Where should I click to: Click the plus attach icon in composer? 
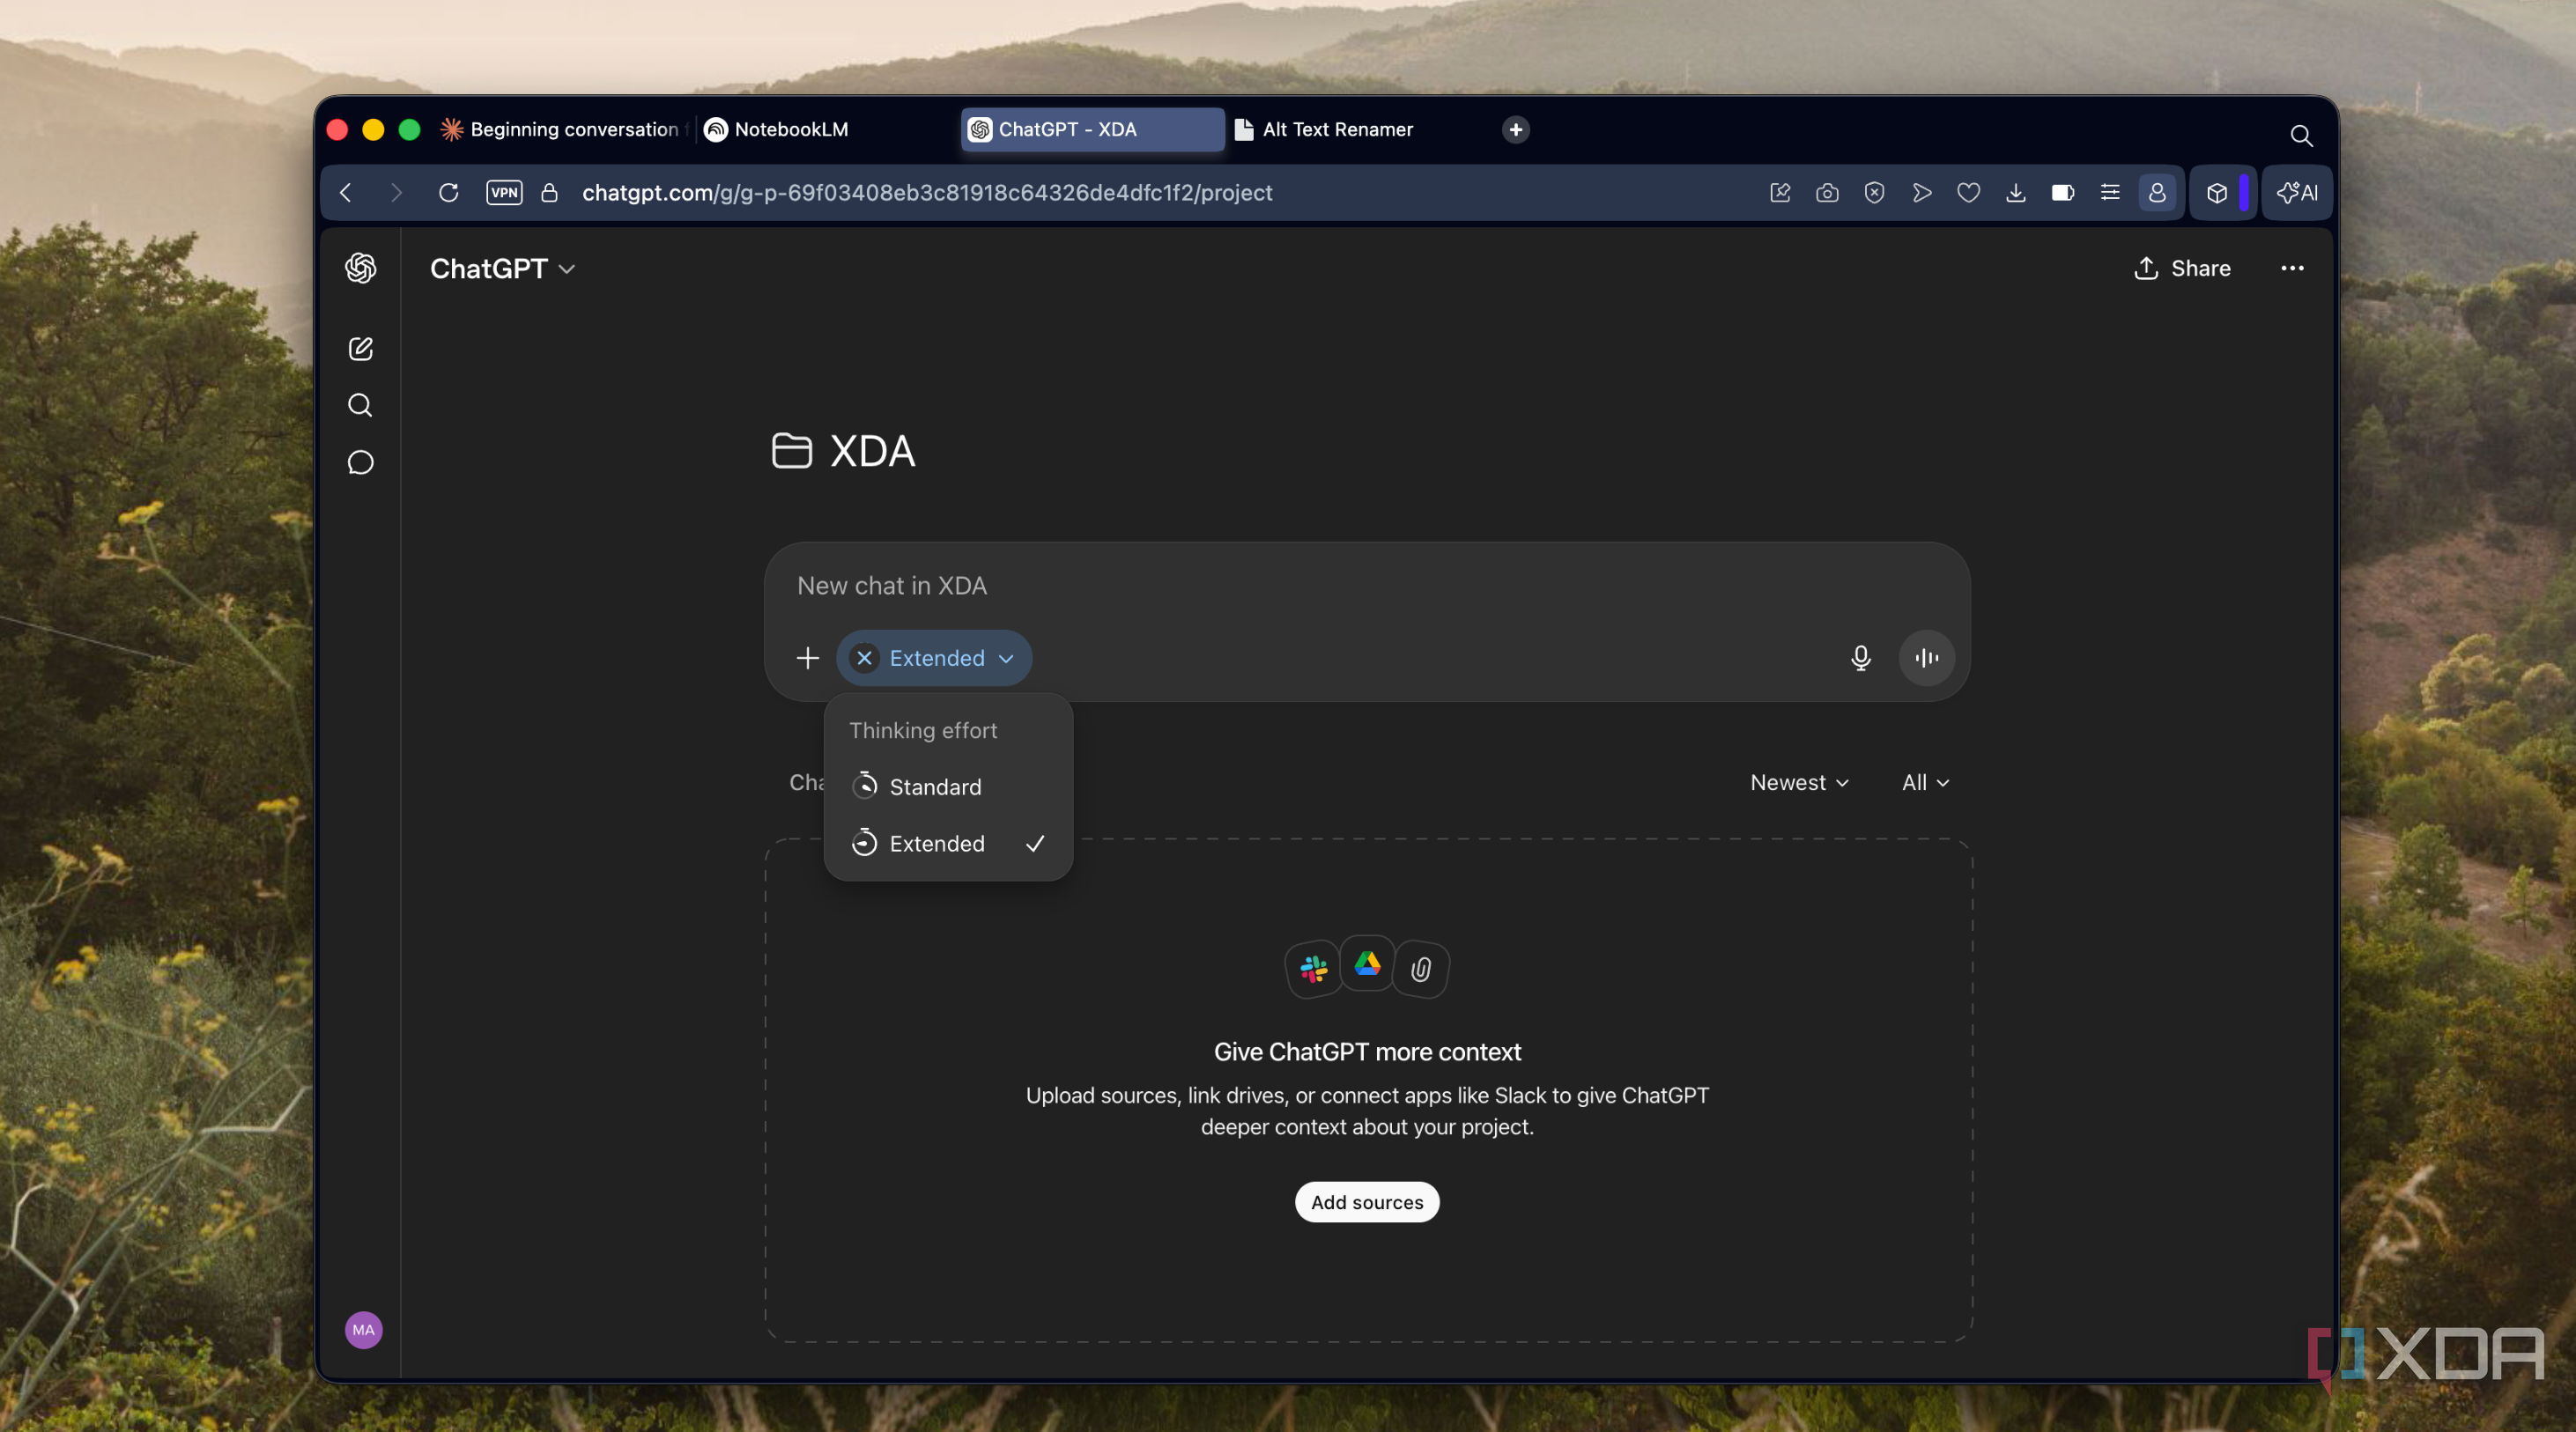807,658
